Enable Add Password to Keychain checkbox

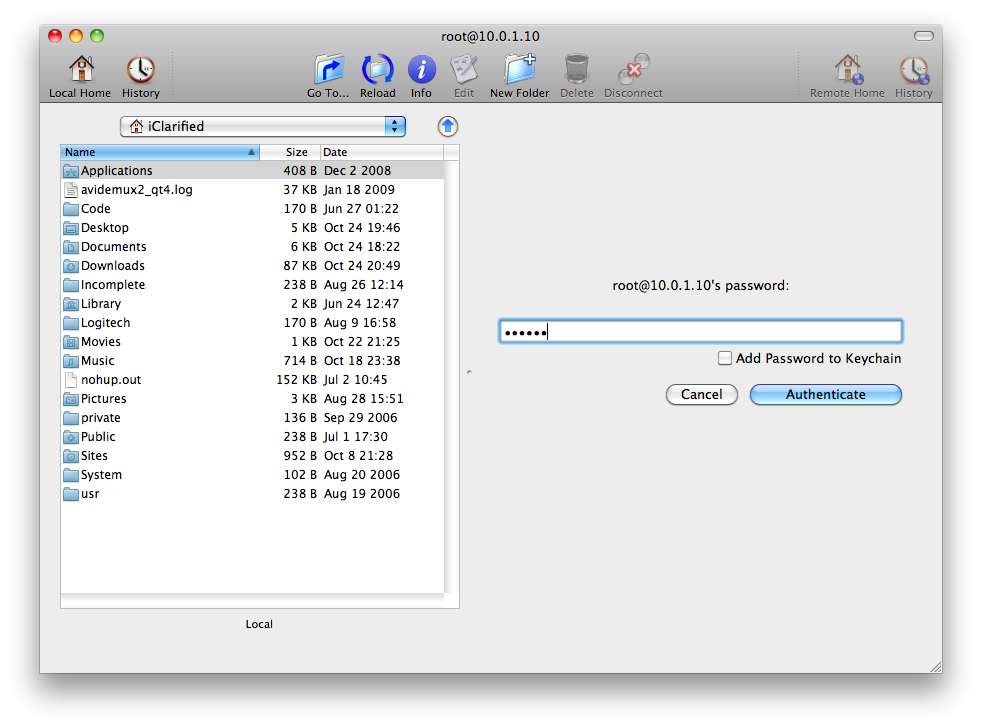(x=725, y=358)
